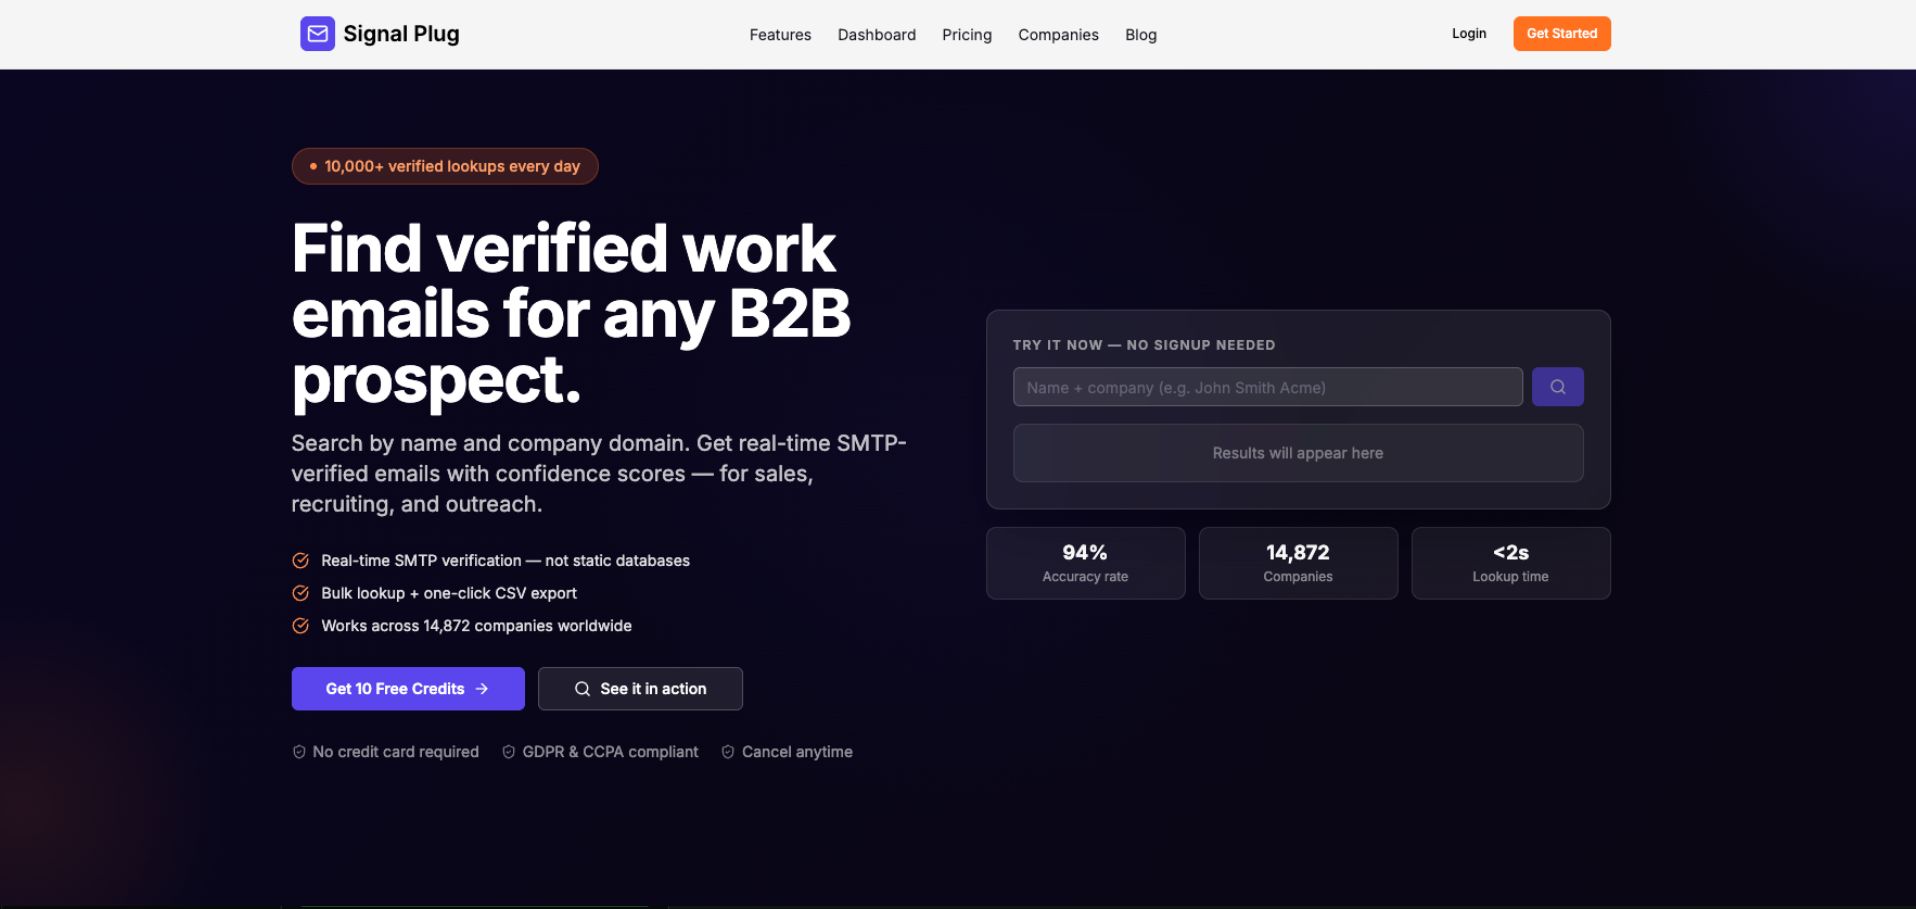Screen dimensions: 1916x909
Task: Click the 10,000+ verified lookups badge
Action: [445, 167]
